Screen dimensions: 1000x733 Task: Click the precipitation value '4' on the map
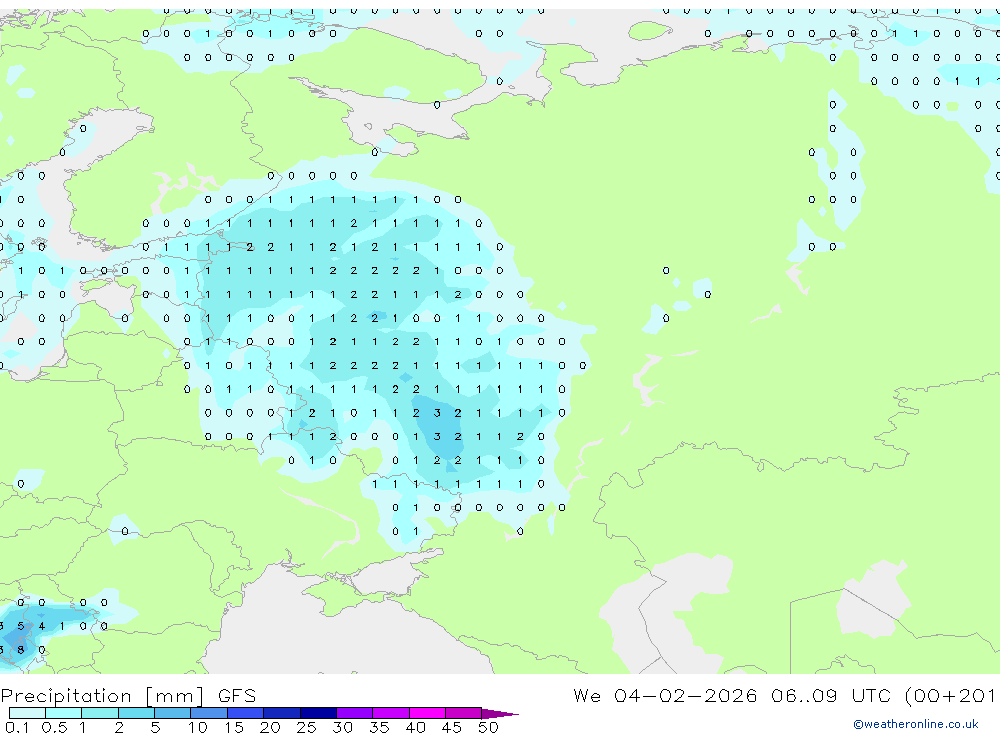[42, 626]
